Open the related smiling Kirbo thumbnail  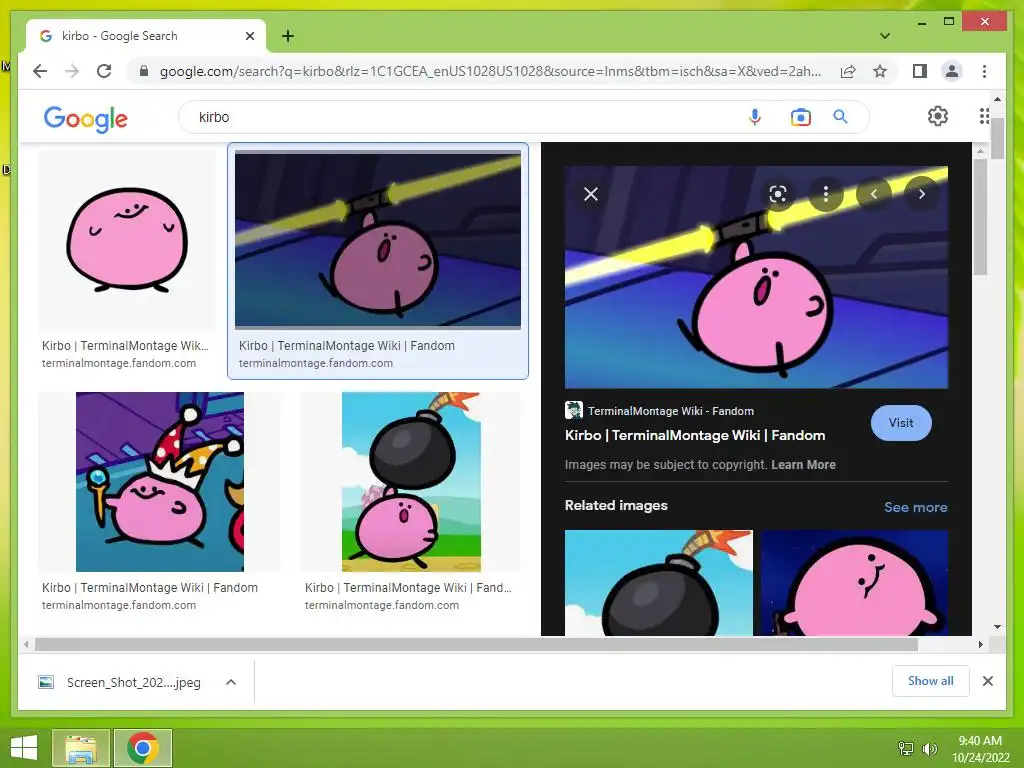tap(854, 583)
